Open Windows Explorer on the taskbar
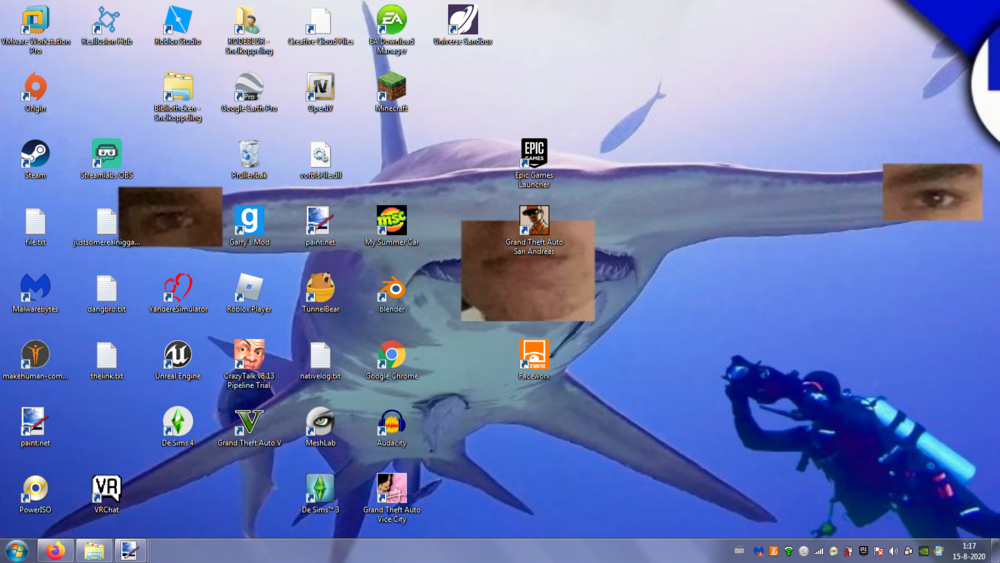This screenshot has width=1000, height=563. click(94, 550)
